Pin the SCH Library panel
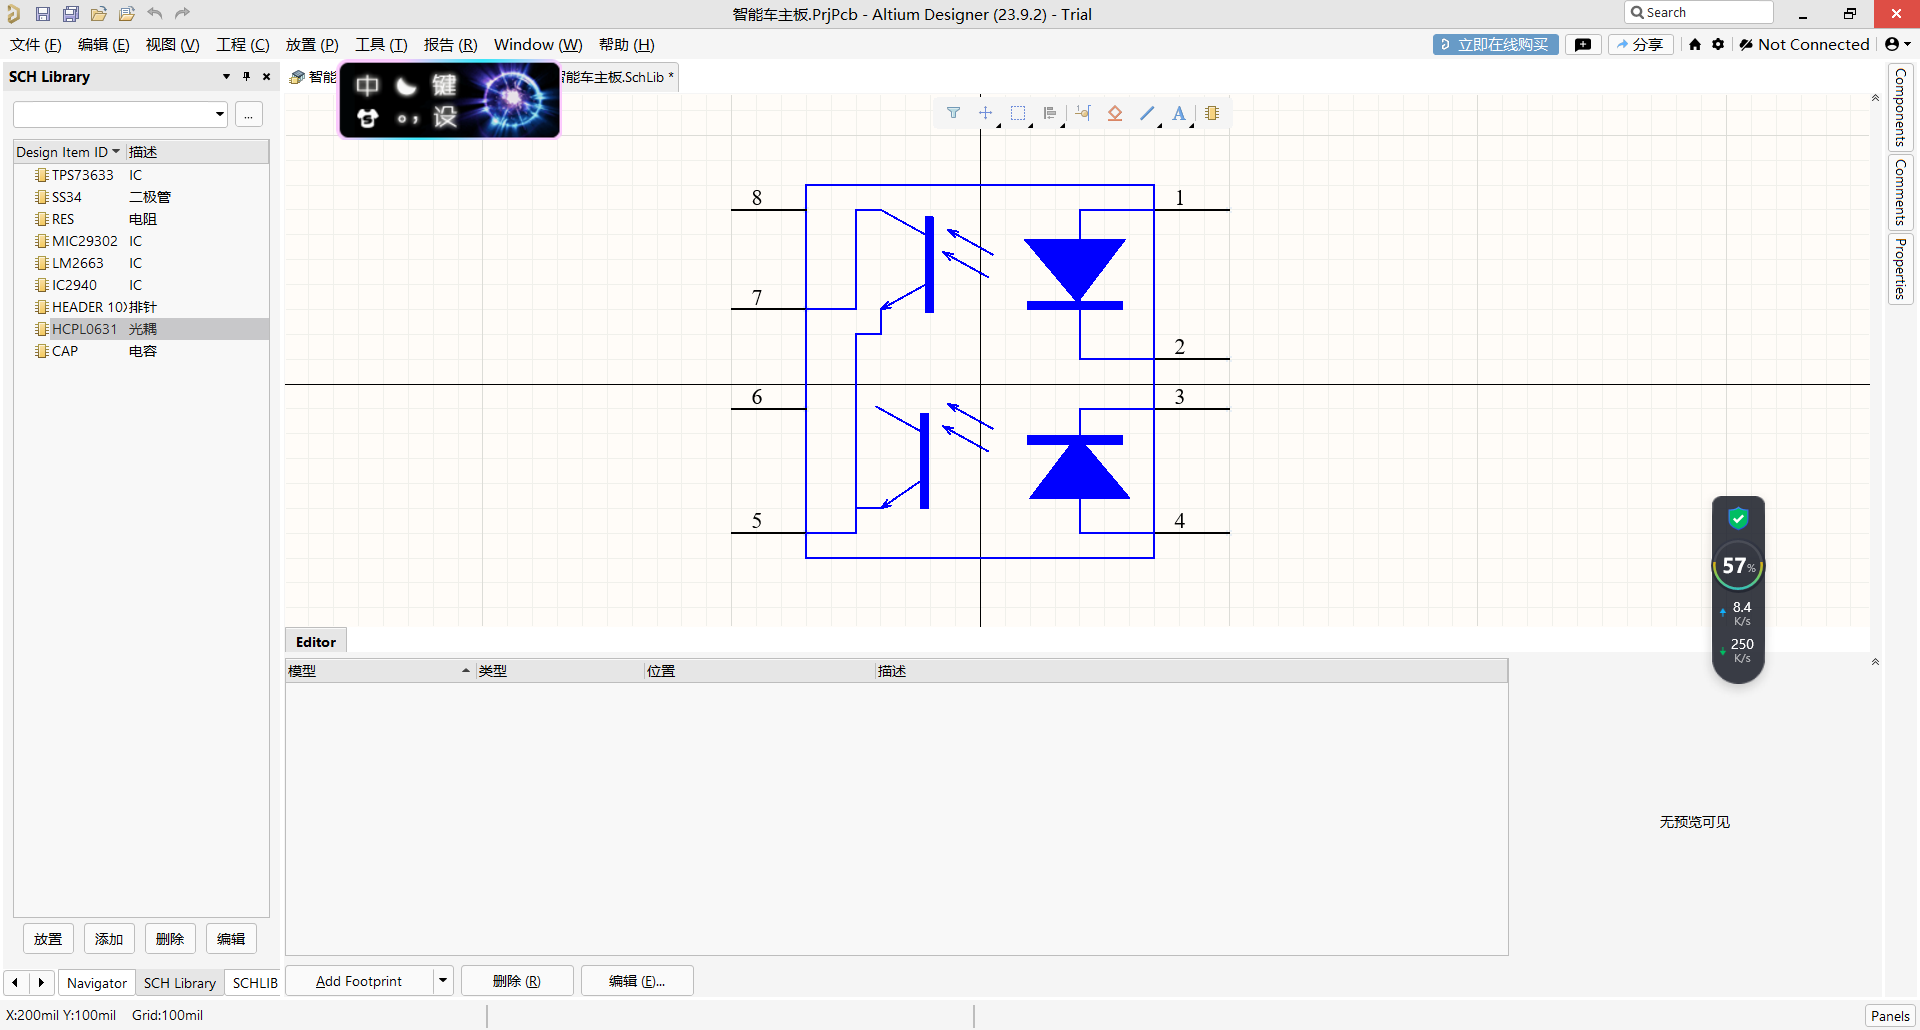Viewport: 1920px width, 1030px height. click(246, 76)
